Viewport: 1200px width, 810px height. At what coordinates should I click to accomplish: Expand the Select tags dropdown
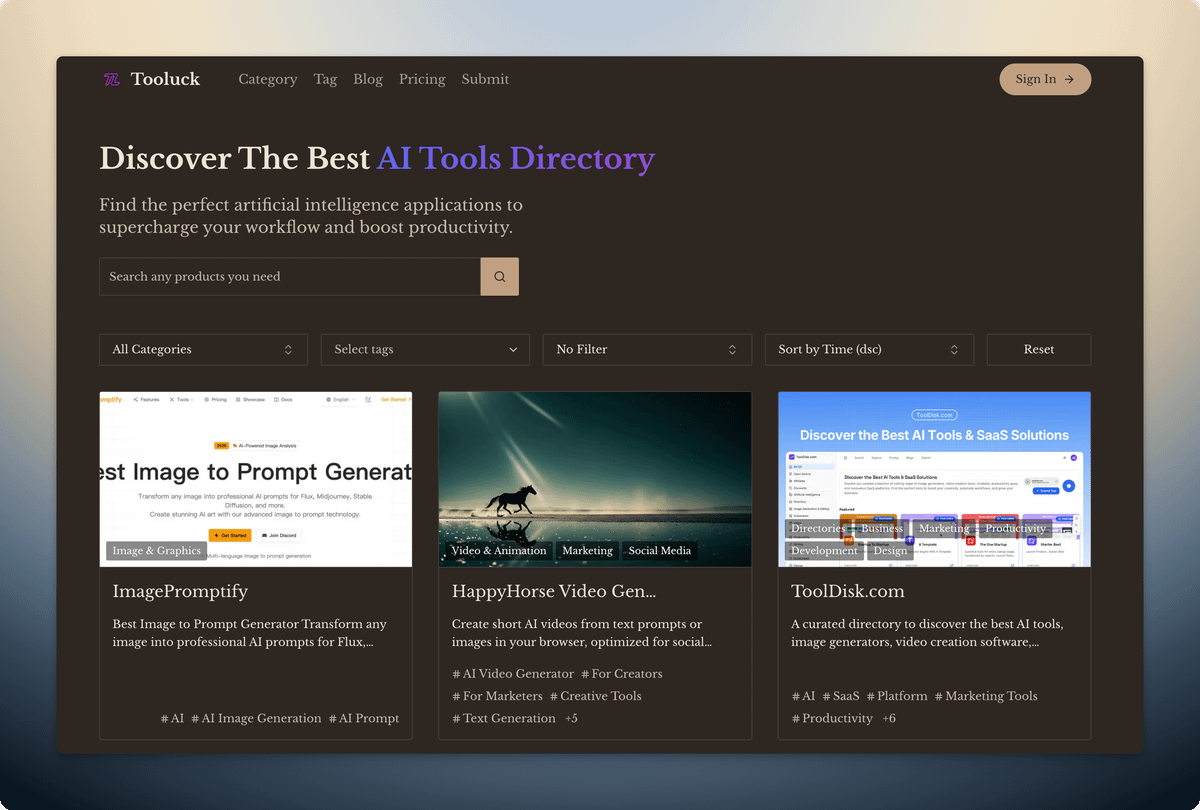[425, 349]
